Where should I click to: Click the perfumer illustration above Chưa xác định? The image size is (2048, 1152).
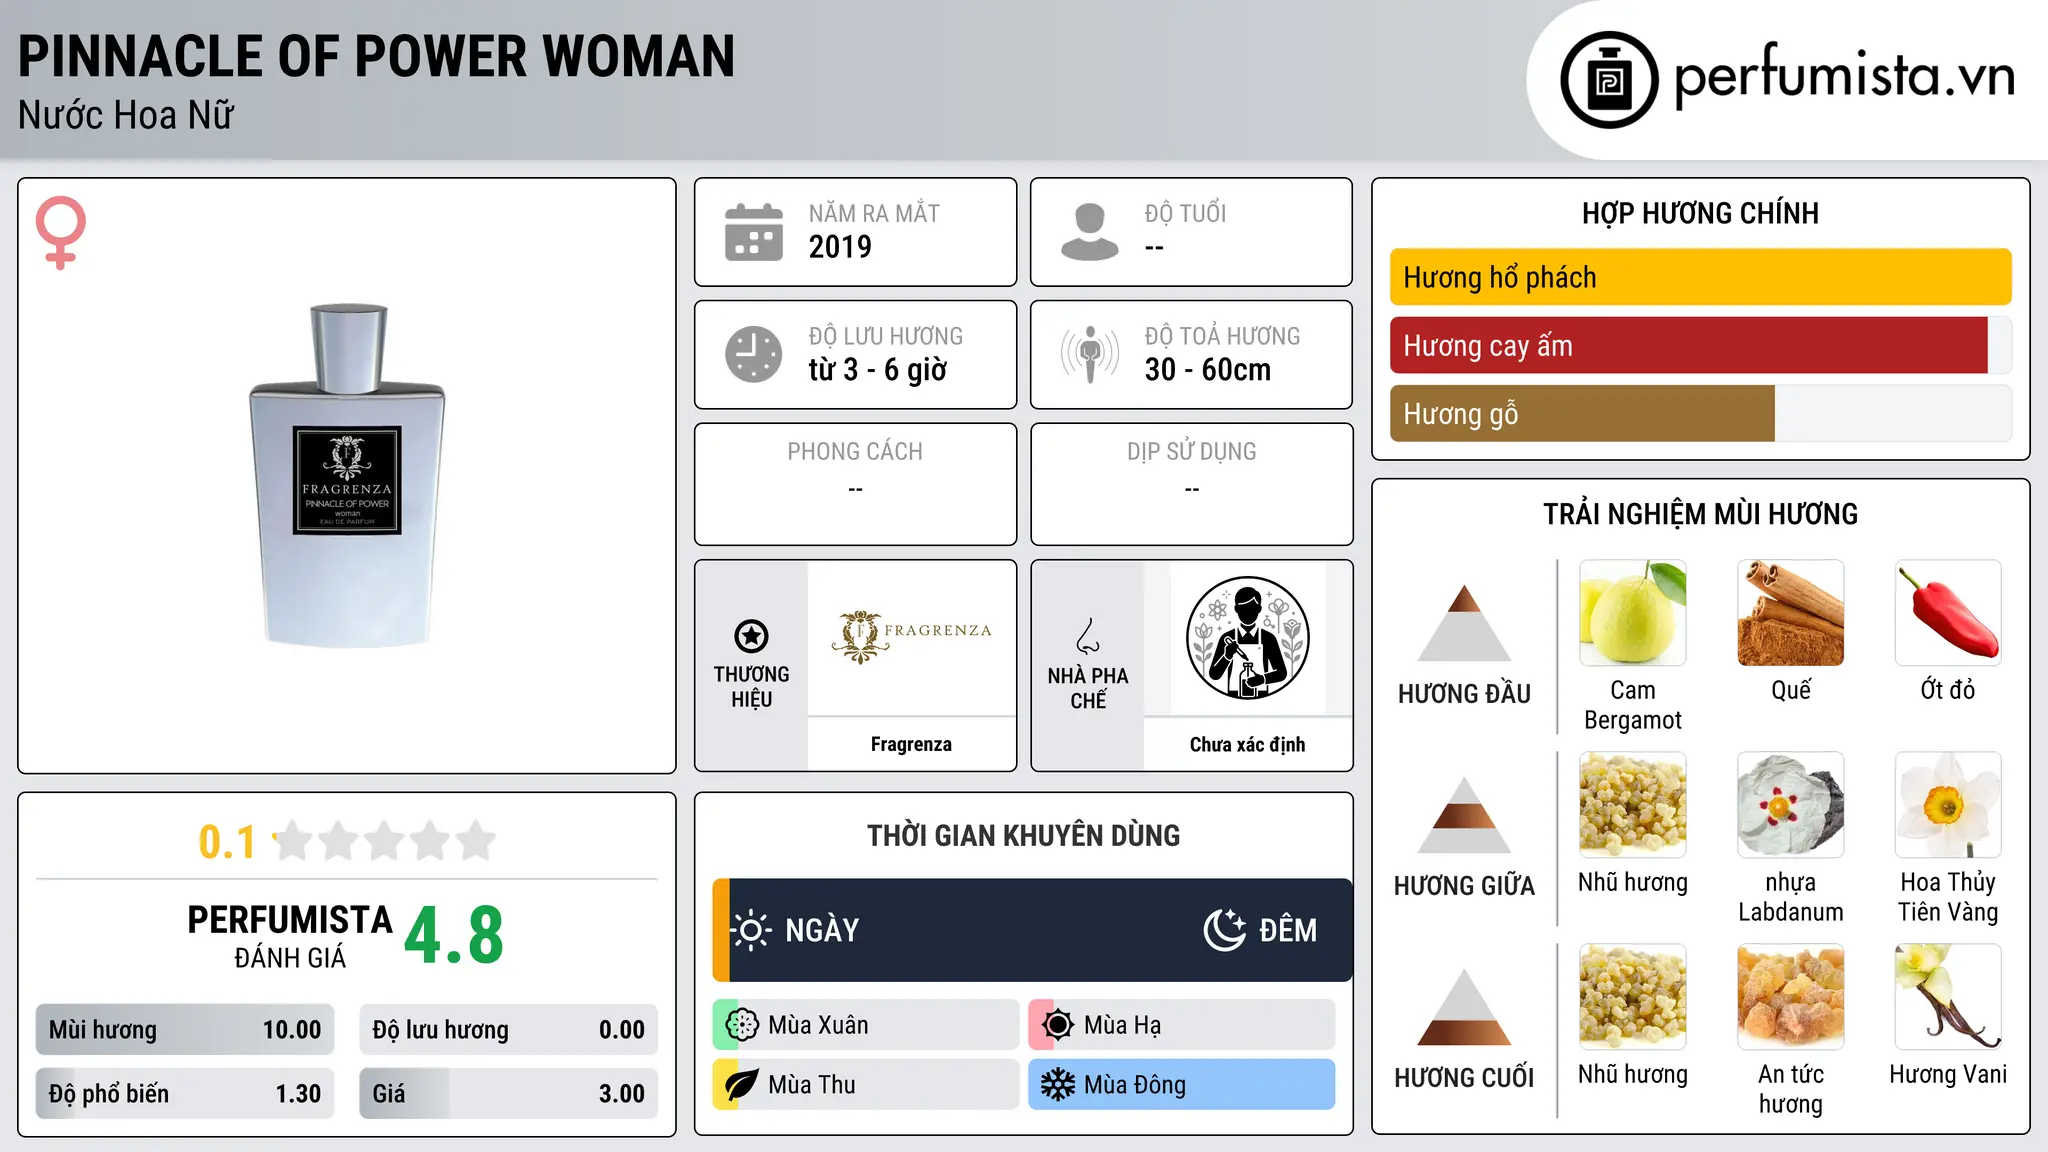point(1248,638)
